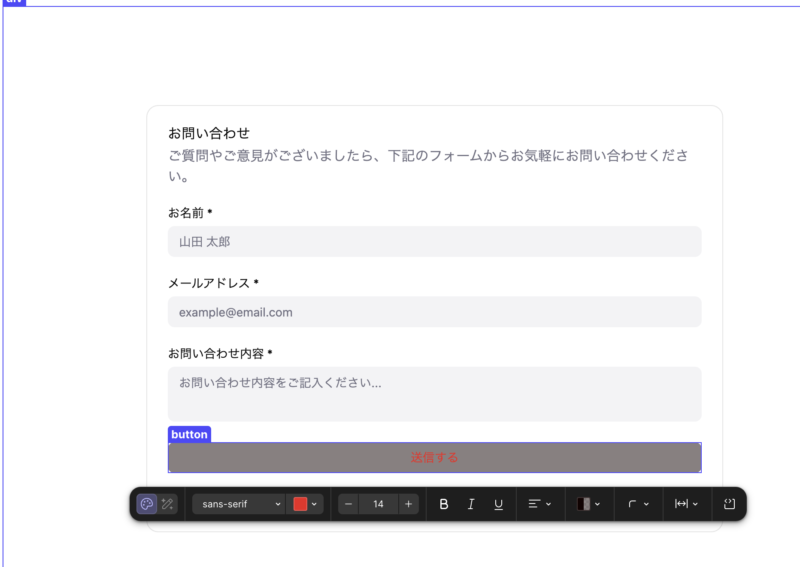The width and height of the screenshot is (800, 567).
Task: Decrease font size with minus button
Action: (x=349, y=504)
